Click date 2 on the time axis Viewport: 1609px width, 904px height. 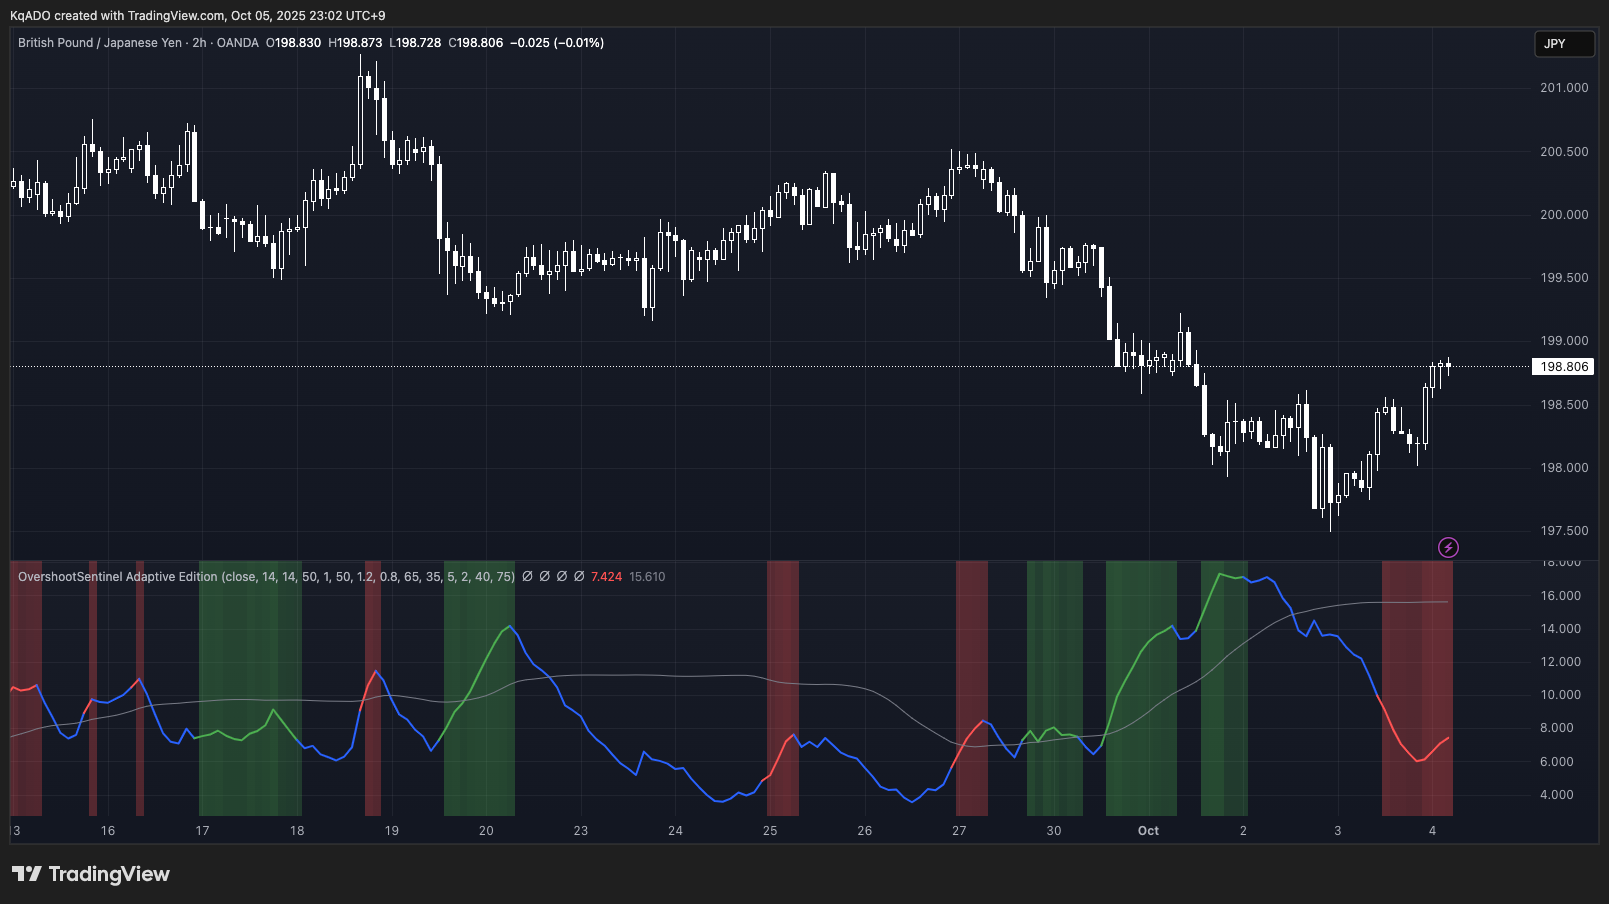1243,831
